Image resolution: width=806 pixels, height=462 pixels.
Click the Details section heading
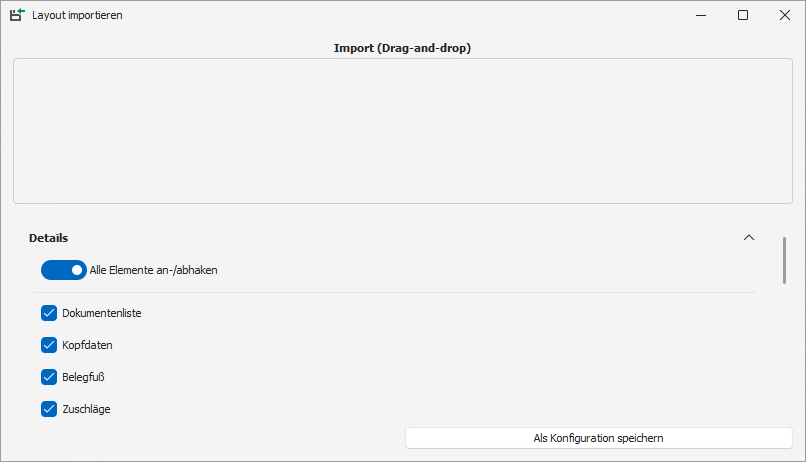48,238
